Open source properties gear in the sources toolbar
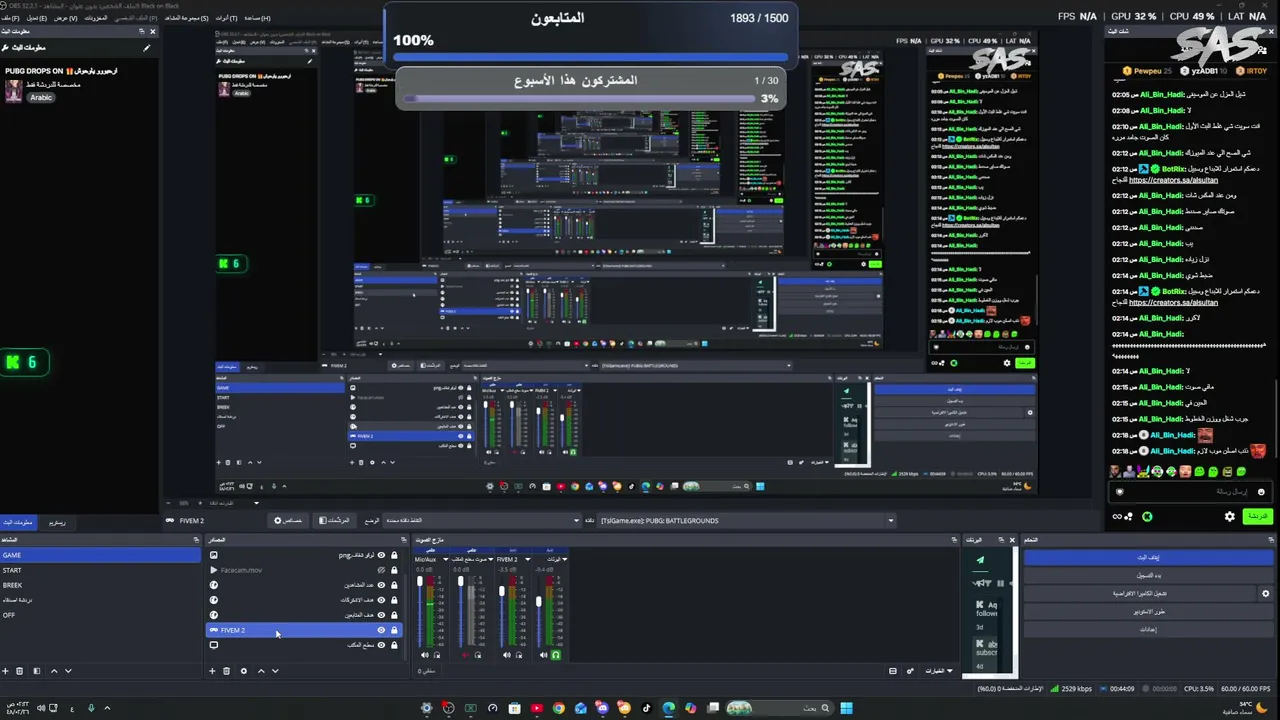 243,671
